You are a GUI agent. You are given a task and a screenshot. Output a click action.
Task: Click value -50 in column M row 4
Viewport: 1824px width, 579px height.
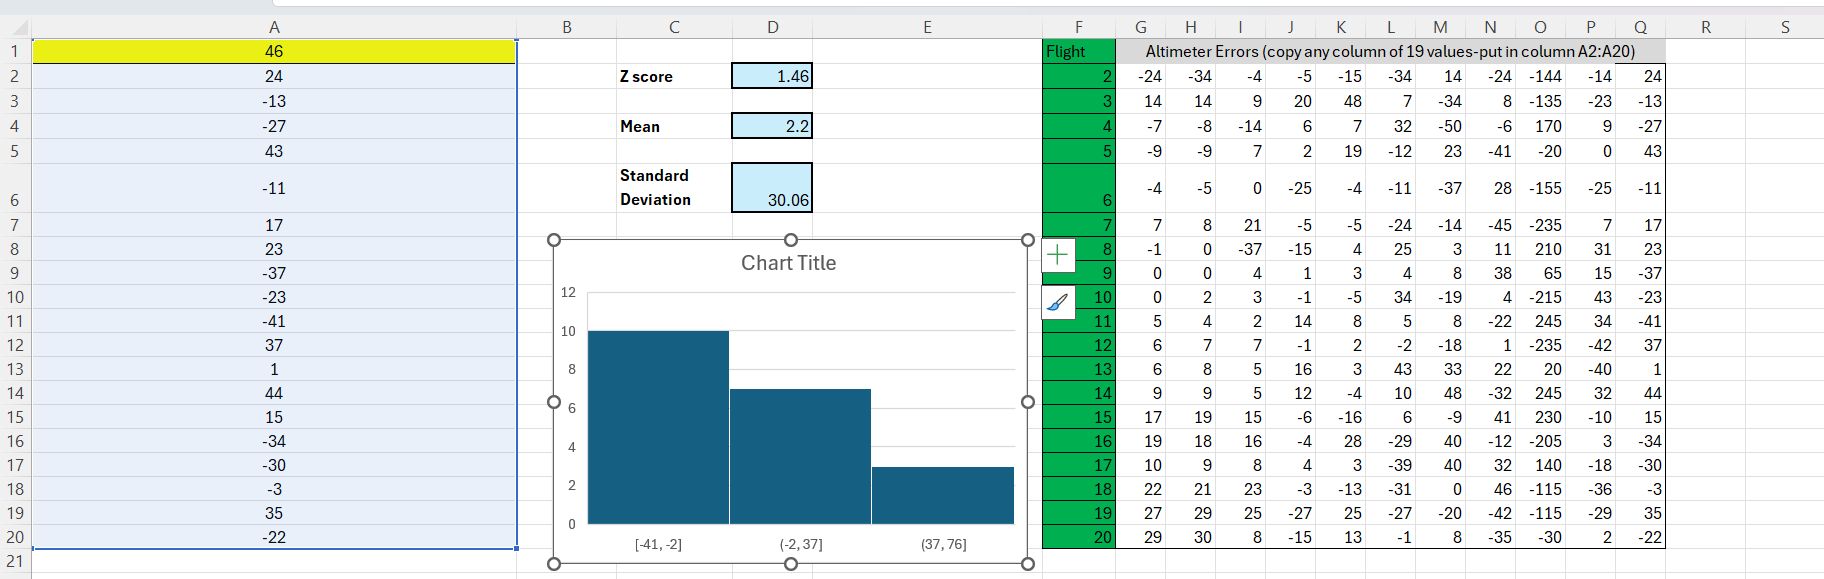1440,126
